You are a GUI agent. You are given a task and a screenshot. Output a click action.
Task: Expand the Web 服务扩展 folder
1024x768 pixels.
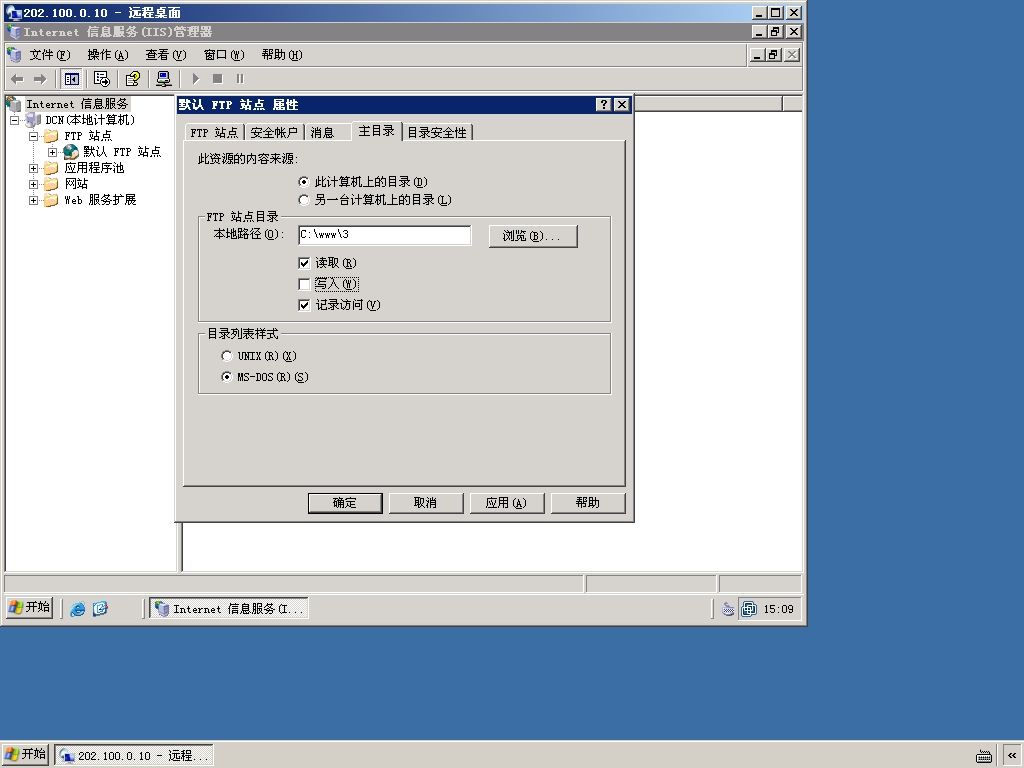33,200
